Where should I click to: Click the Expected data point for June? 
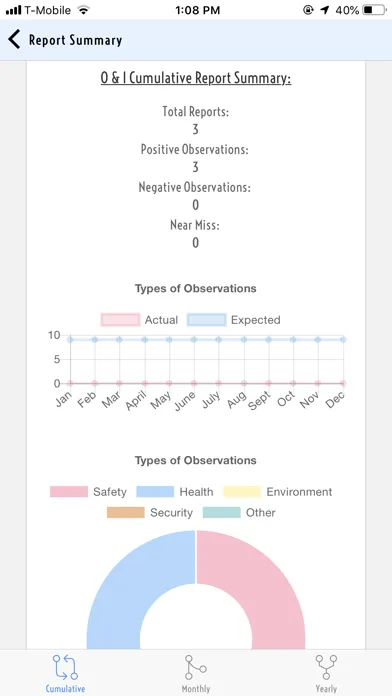click(194, 340)
